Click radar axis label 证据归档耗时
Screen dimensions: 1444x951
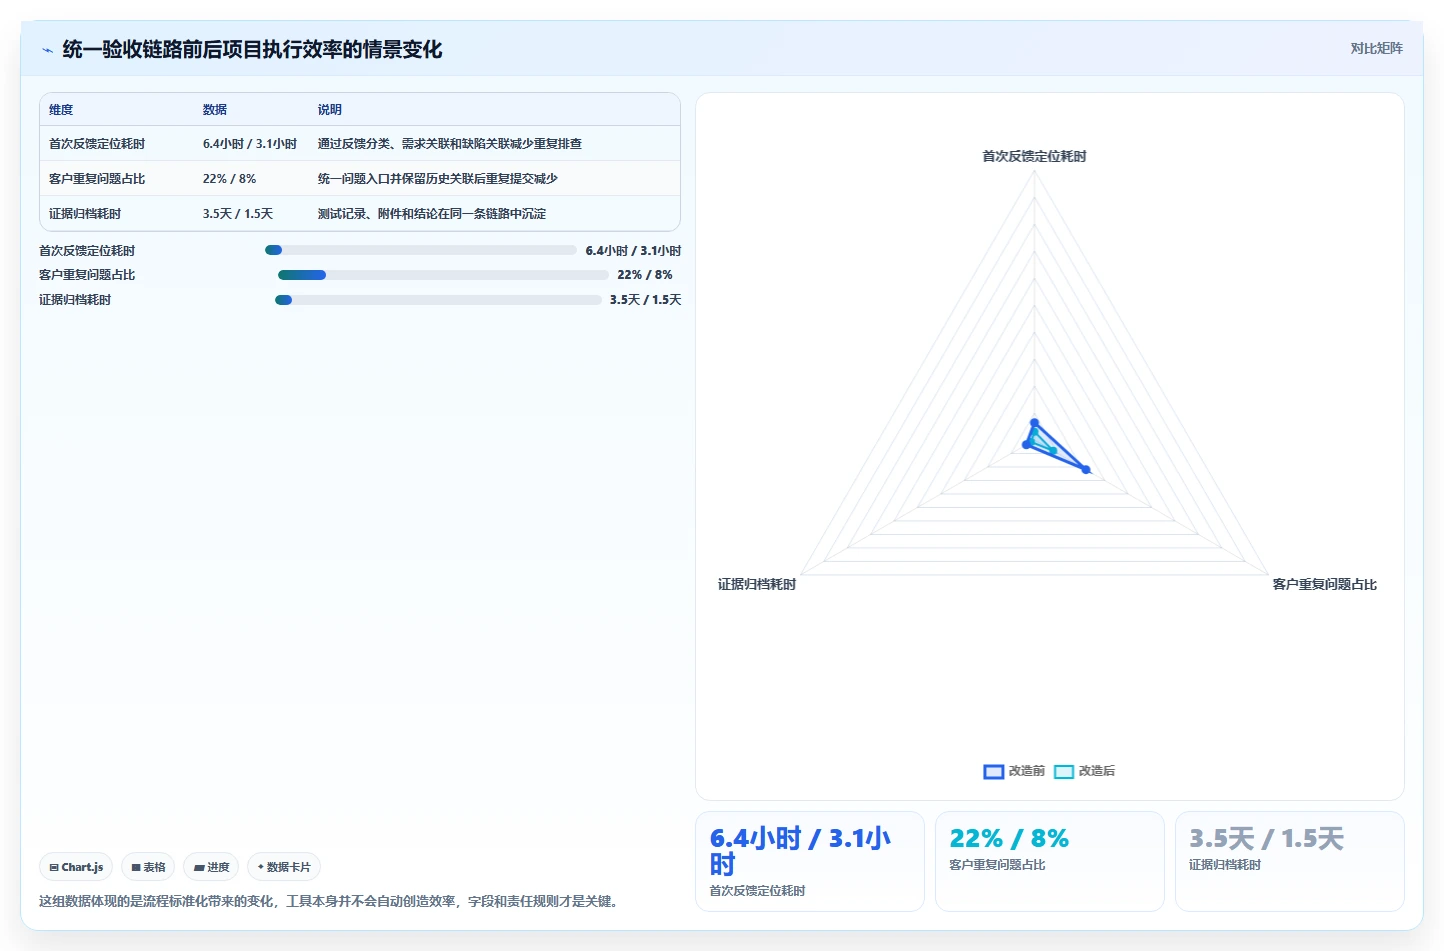(757, 584)
